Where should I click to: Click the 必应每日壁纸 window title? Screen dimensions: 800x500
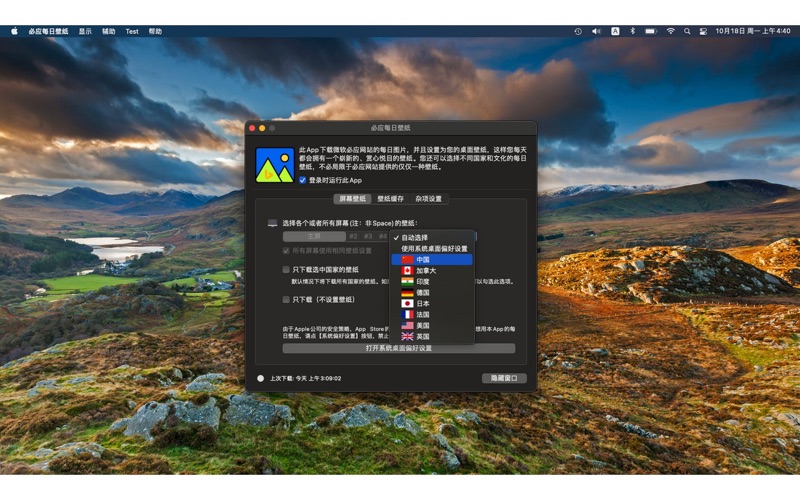pos(390,128)
